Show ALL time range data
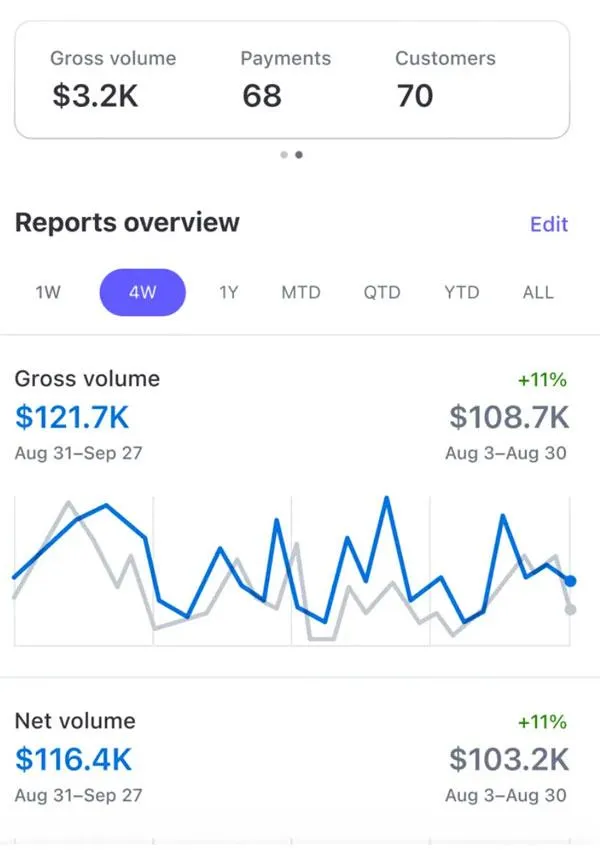This screenshot has height=859, width=600. pos(538,293)
